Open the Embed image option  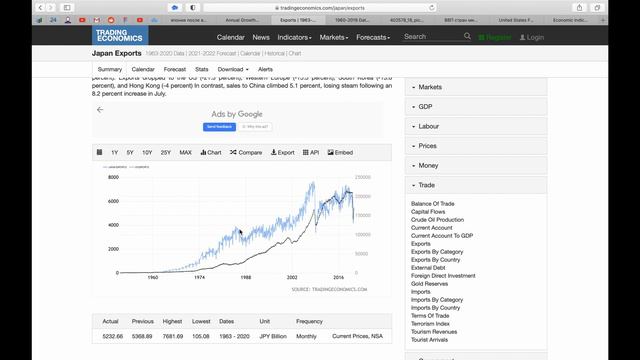point(340,152)
